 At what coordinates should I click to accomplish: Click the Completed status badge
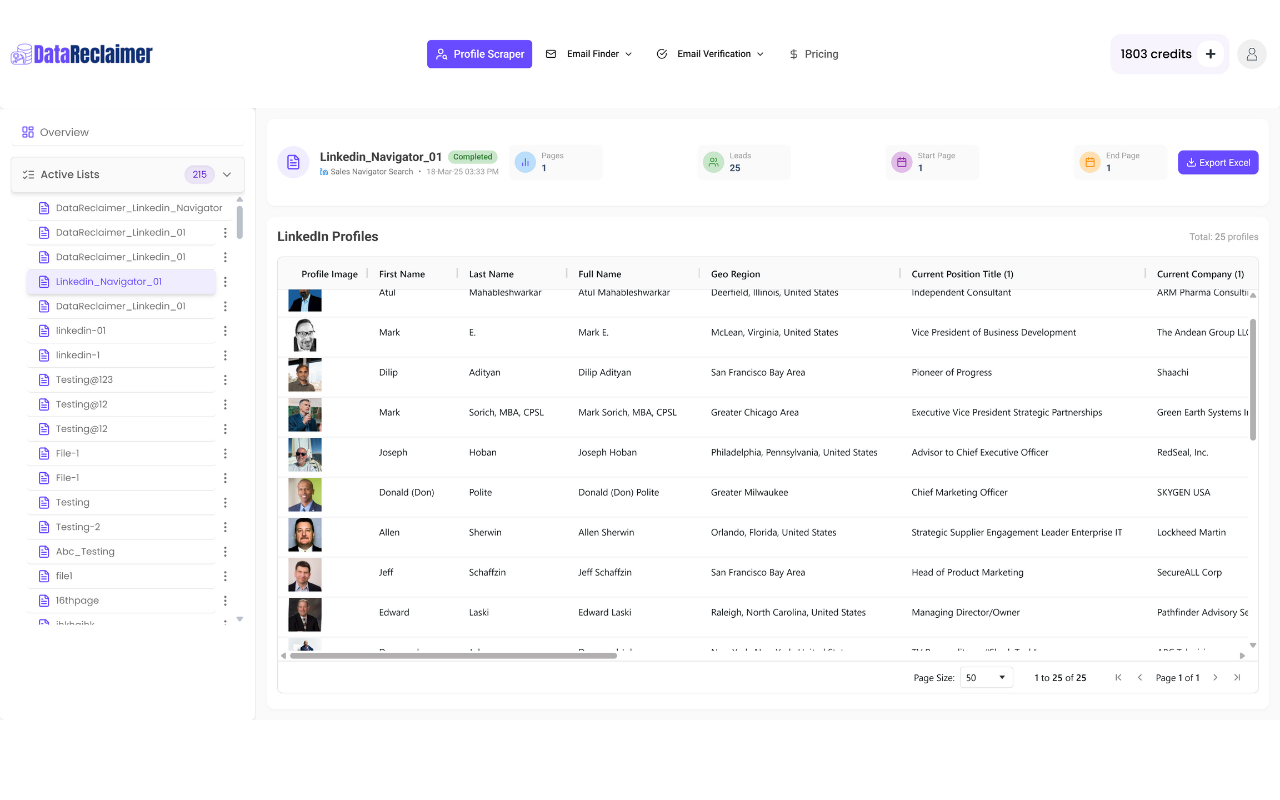(x=472, y=157)
